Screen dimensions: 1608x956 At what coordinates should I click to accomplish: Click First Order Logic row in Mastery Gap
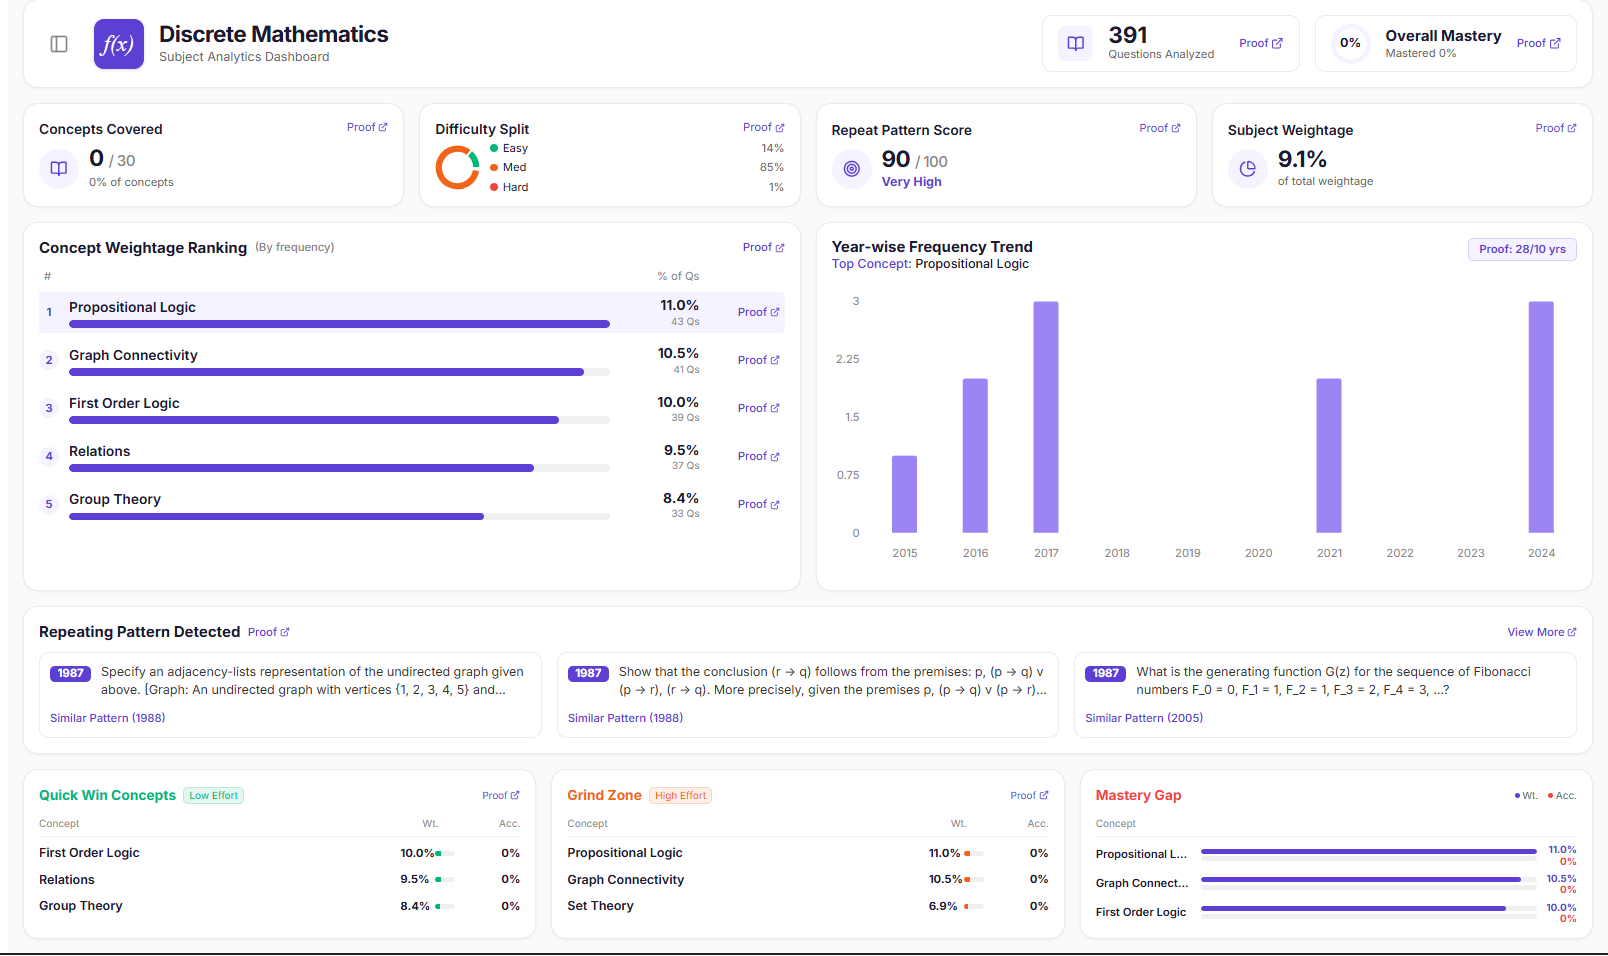click(1336, 912)
